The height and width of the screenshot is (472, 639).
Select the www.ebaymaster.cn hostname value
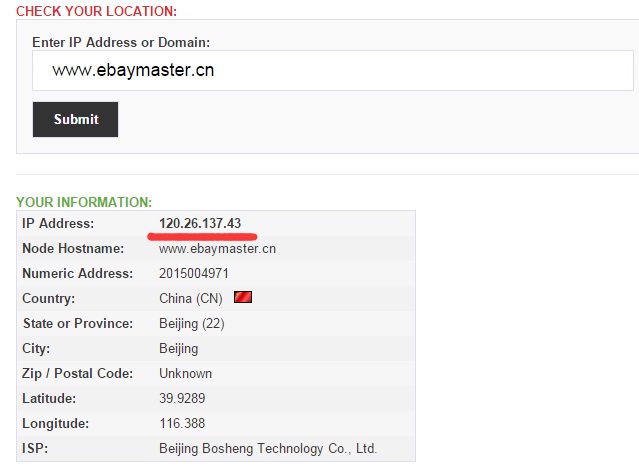click(217, 248)
